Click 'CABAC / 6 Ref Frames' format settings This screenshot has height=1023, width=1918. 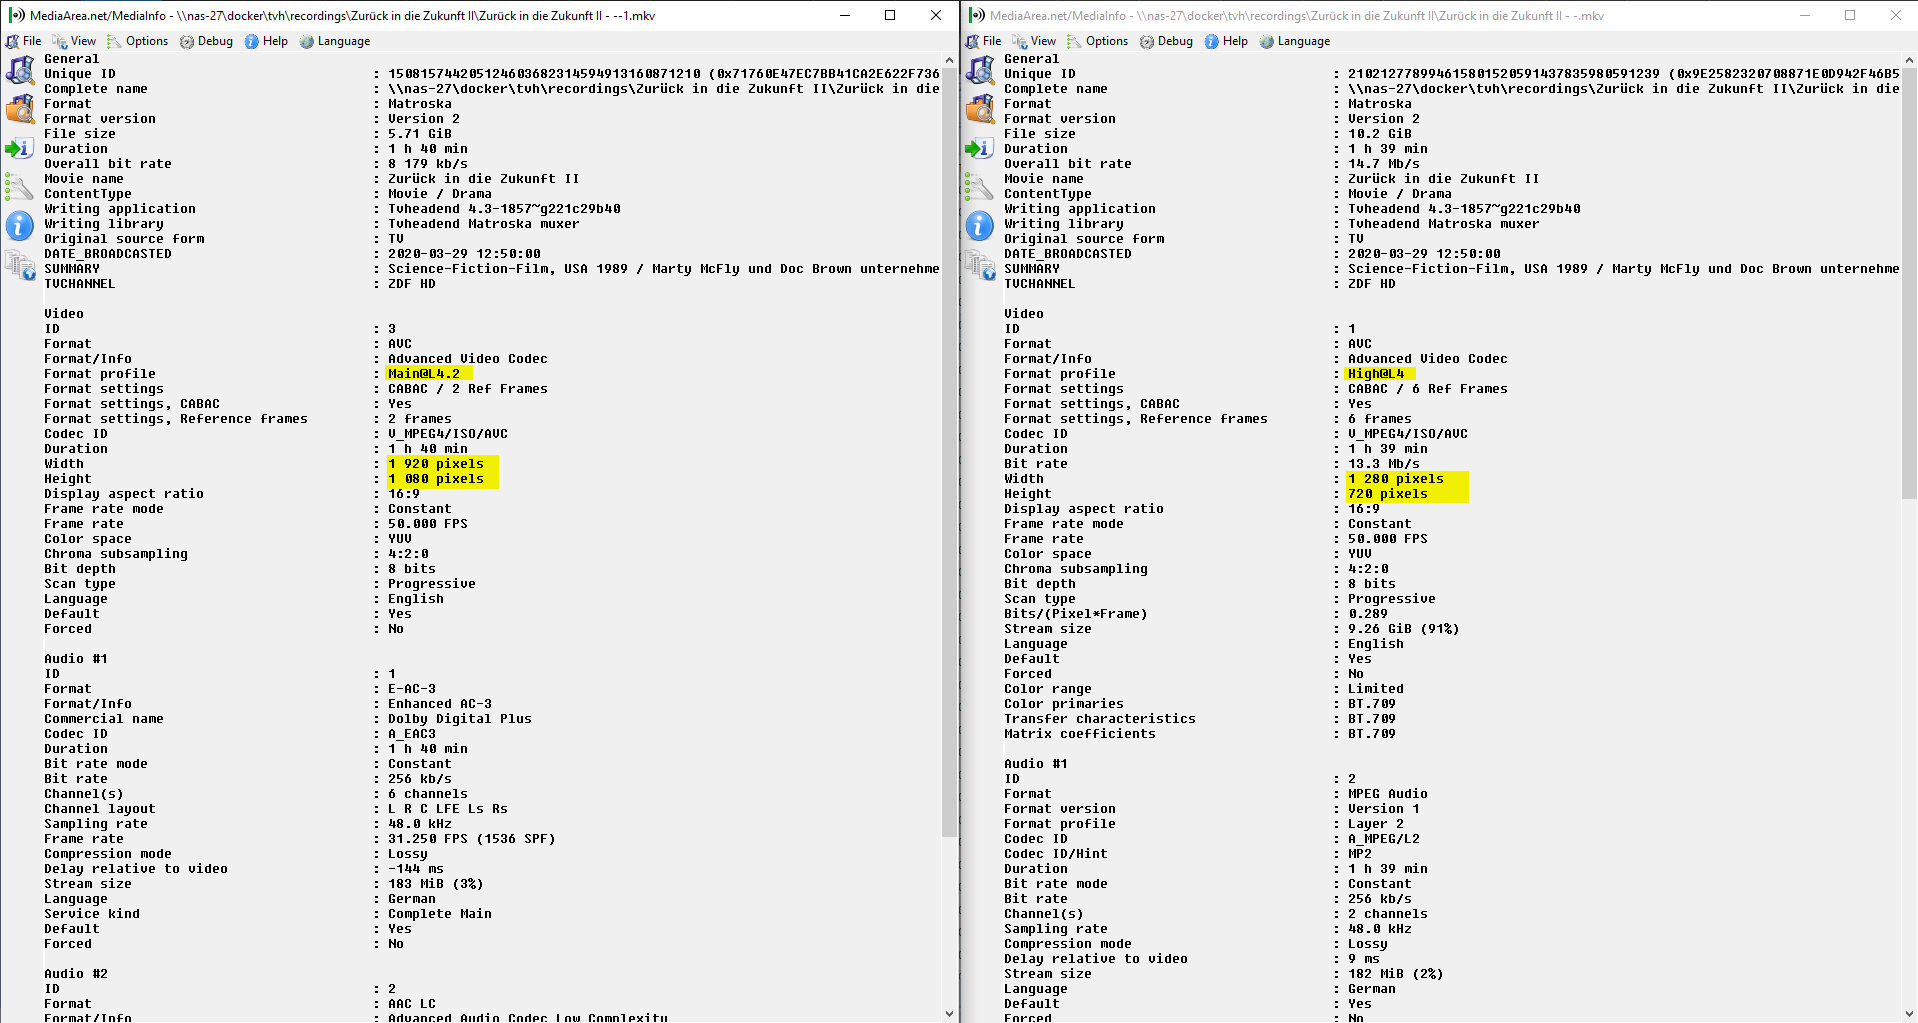coord(1428,389)
